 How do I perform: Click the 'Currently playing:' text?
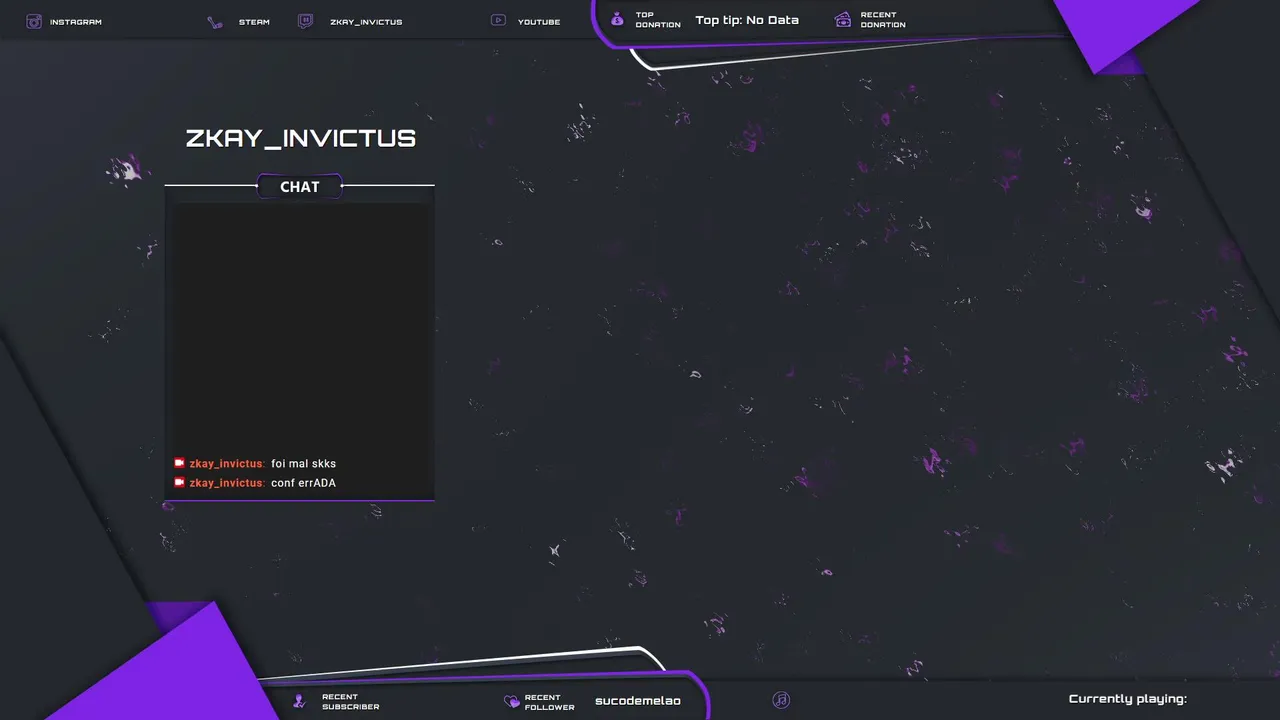1128,699
